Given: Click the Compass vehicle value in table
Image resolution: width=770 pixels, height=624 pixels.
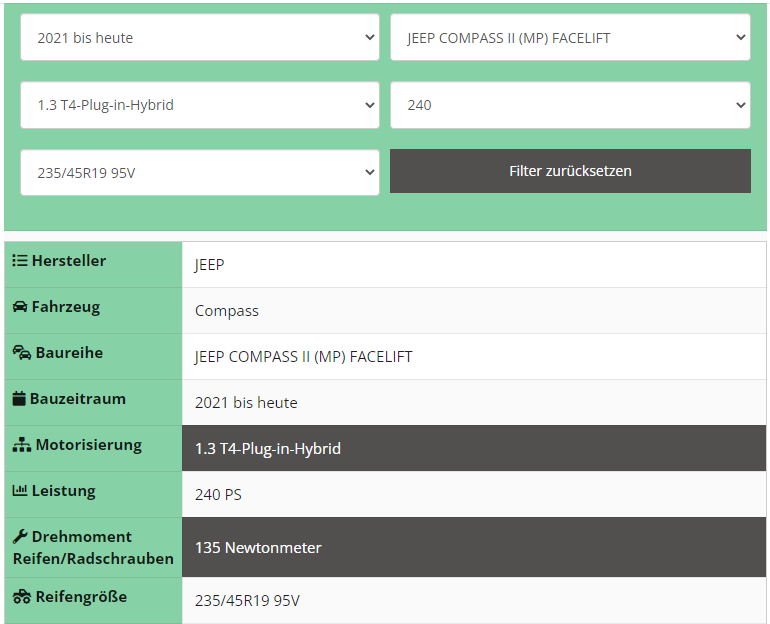Looking at the screenshot, I should (227, 311).
